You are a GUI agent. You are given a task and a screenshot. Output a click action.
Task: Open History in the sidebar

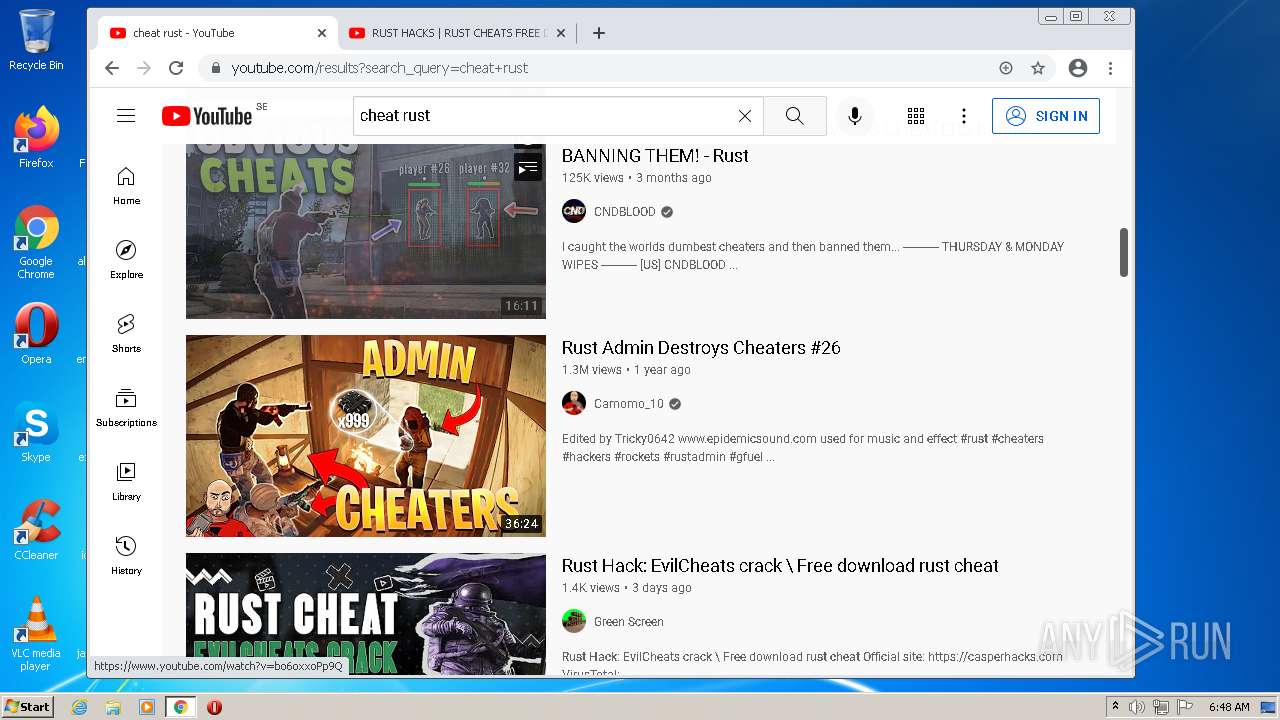point(126,556)
